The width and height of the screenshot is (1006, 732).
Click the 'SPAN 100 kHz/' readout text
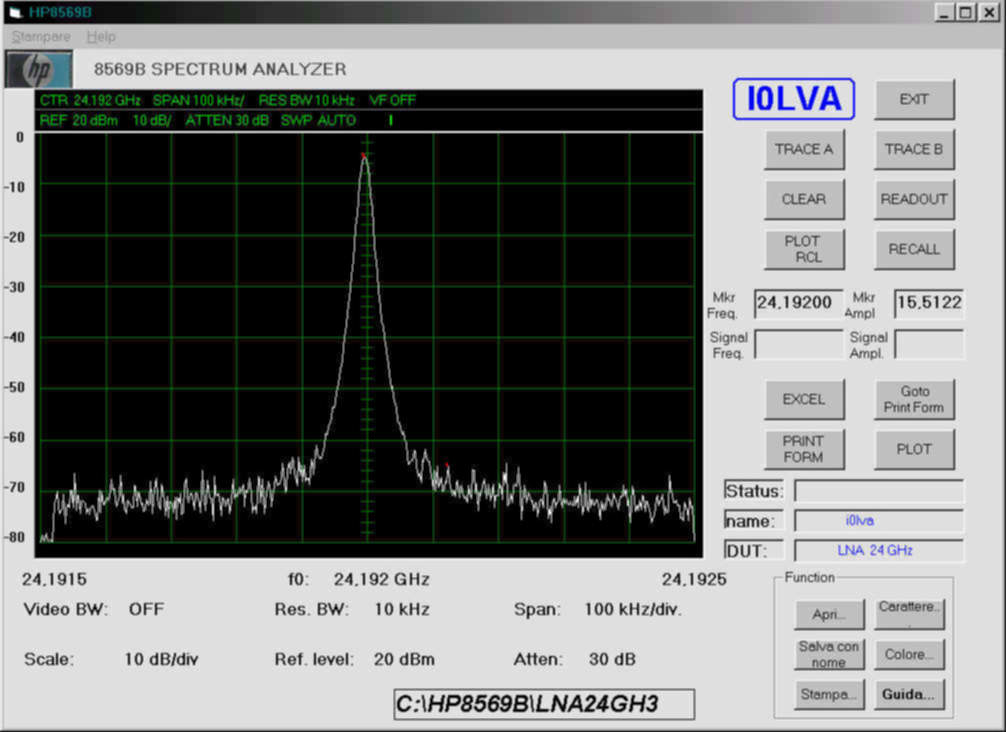[x=198, y=100]
